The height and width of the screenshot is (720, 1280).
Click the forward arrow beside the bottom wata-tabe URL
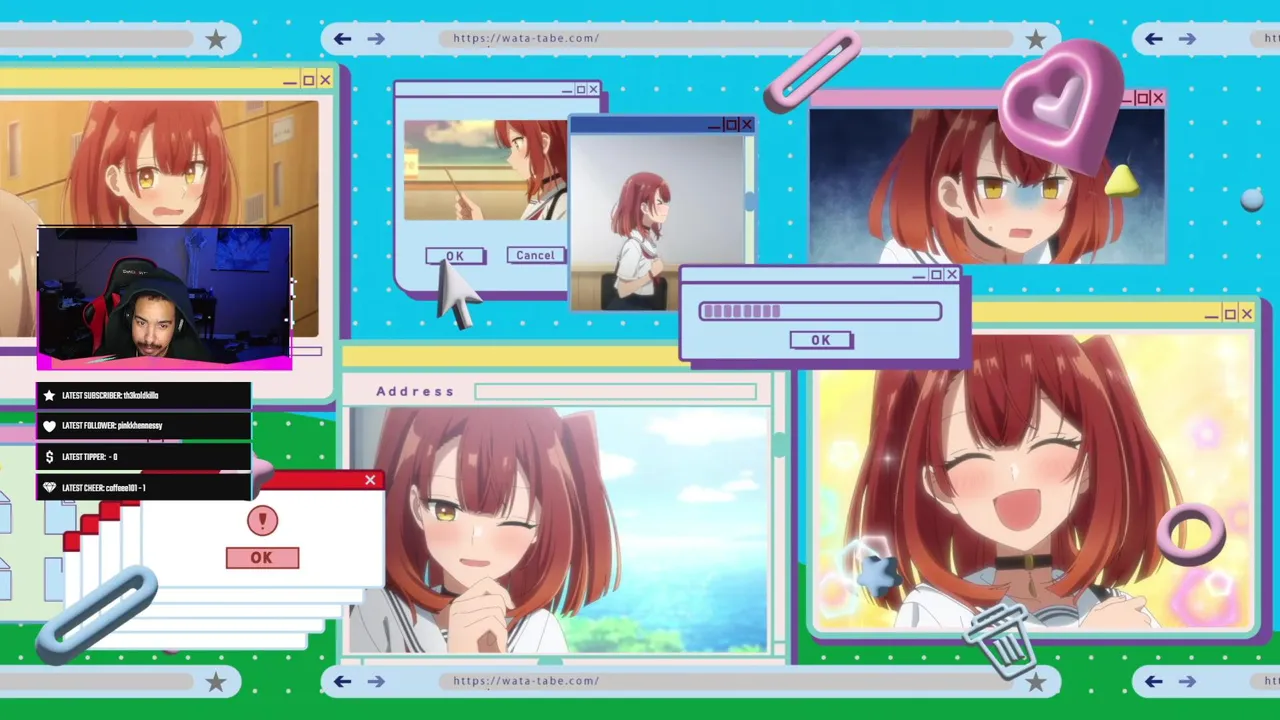pyautogui.click(x=376, y=681)
